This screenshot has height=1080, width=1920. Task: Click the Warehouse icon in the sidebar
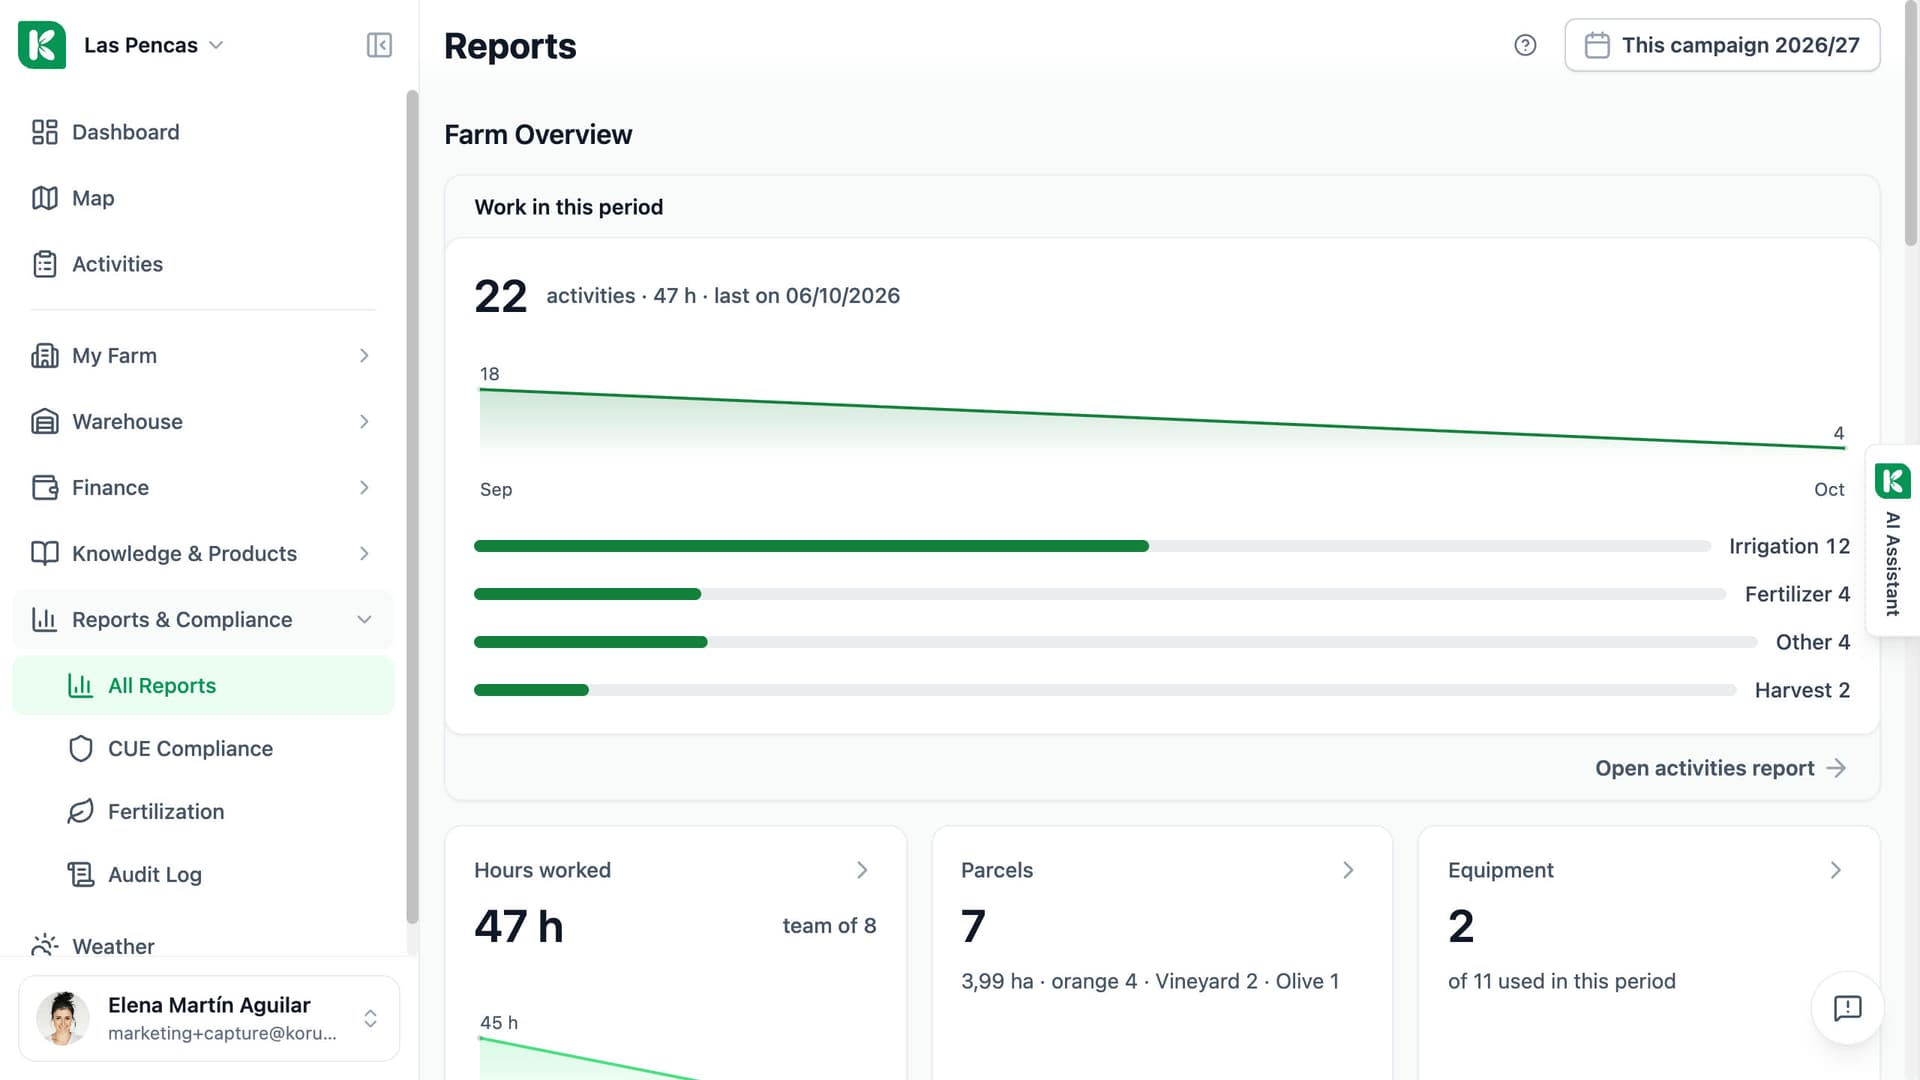(45, 422)
